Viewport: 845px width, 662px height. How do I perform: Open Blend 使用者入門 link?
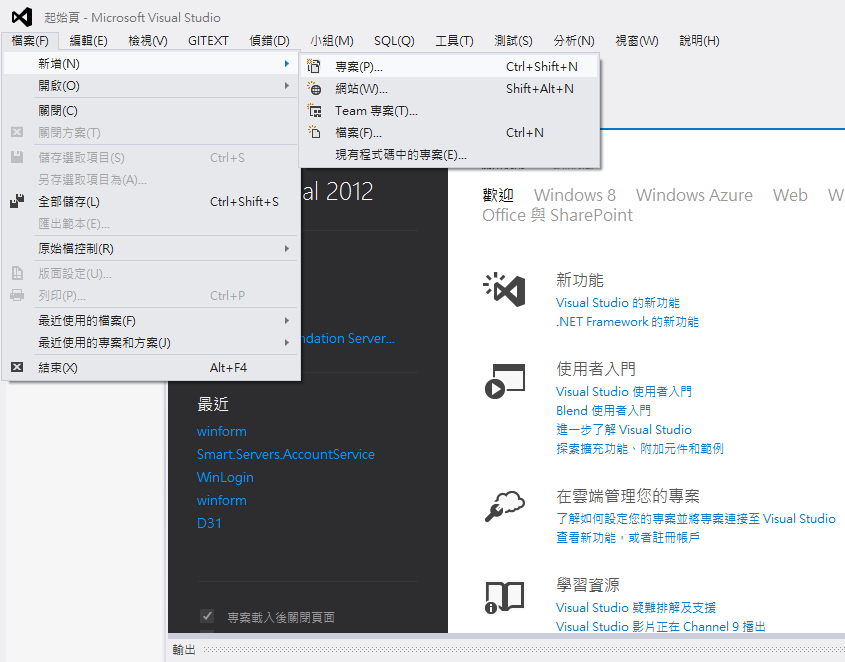point(603,411)
